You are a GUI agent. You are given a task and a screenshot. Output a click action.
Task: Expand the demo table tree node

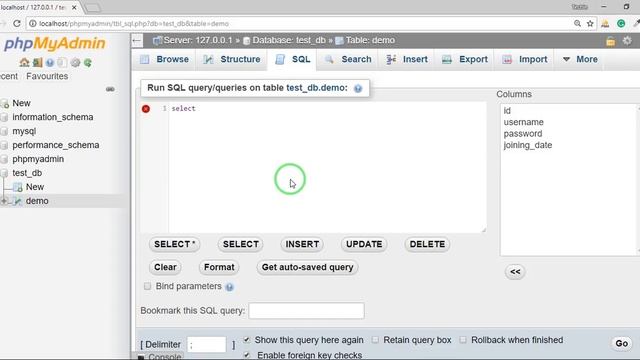pos(4,201)
